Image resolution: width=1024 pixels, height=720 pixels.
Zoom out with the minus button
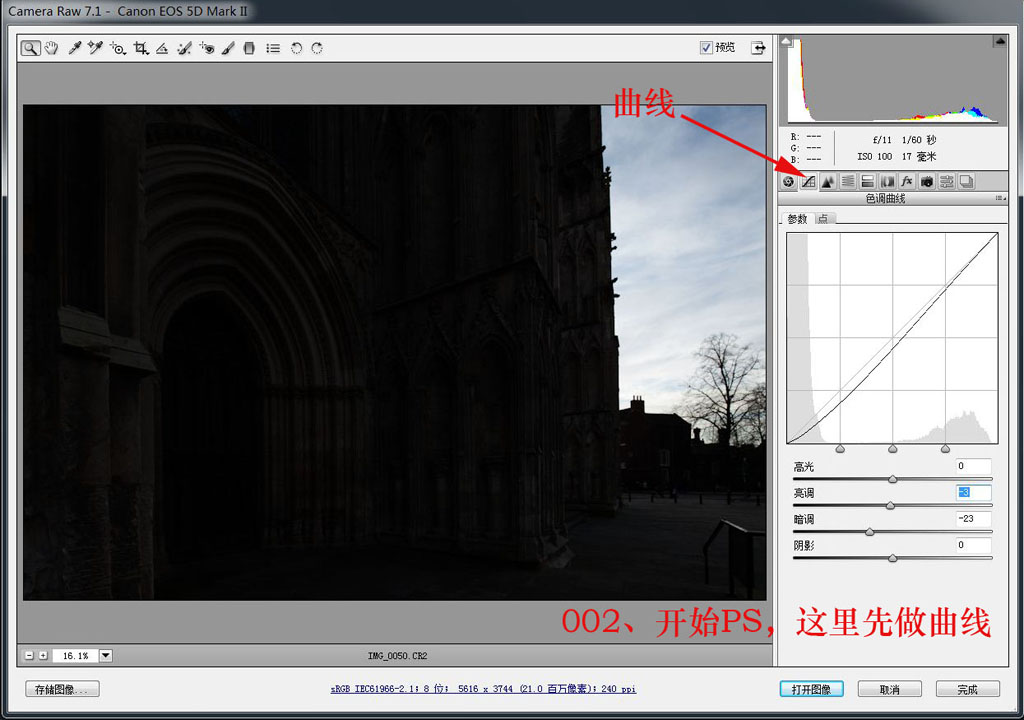pyautogui.click(x=29, y=655)
